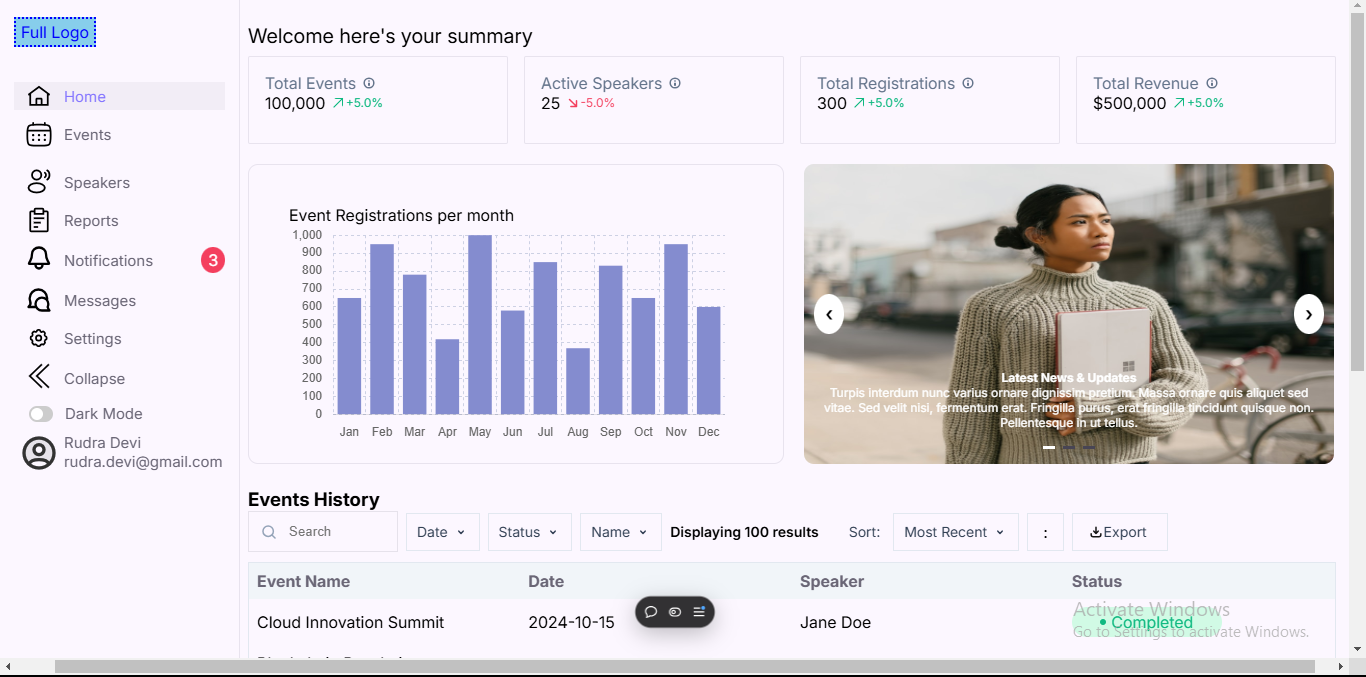This screenshot has height=677, width=1366.
Task: Click the Cloud Innovation Summit cell
Action: pos(350,622)
